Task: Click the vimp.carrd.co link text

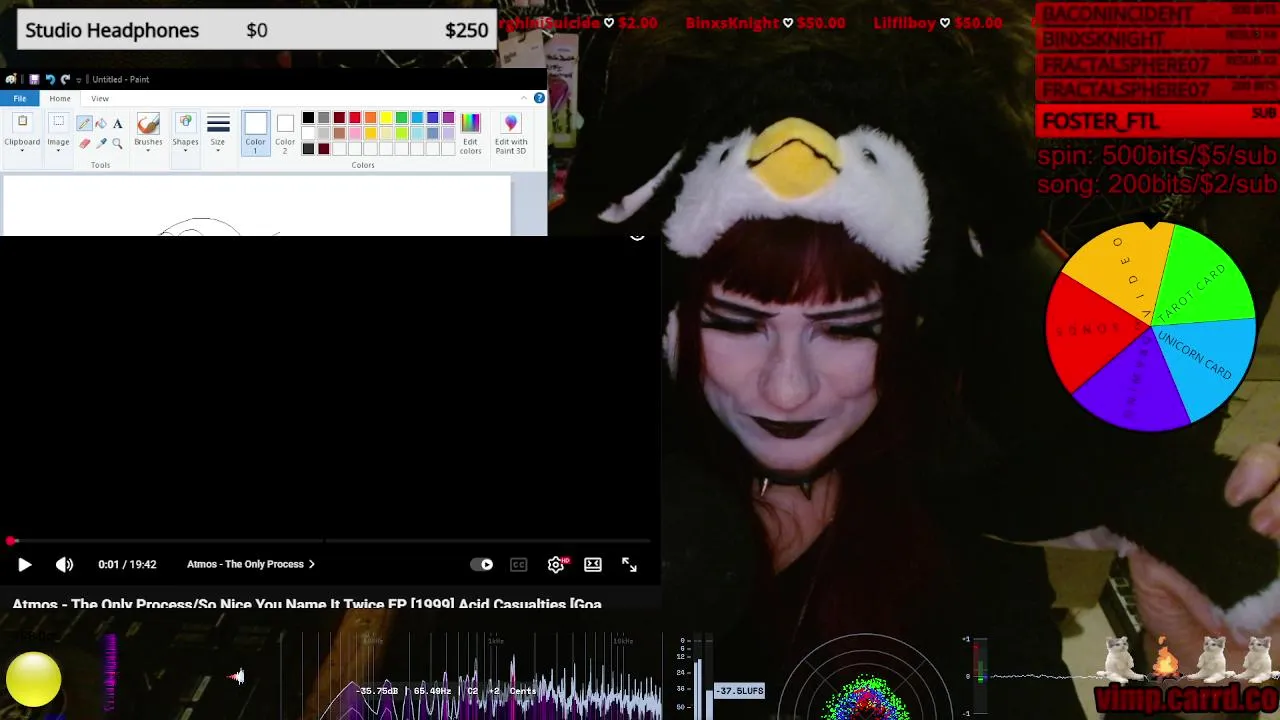Action: (x=1186, y=697)
